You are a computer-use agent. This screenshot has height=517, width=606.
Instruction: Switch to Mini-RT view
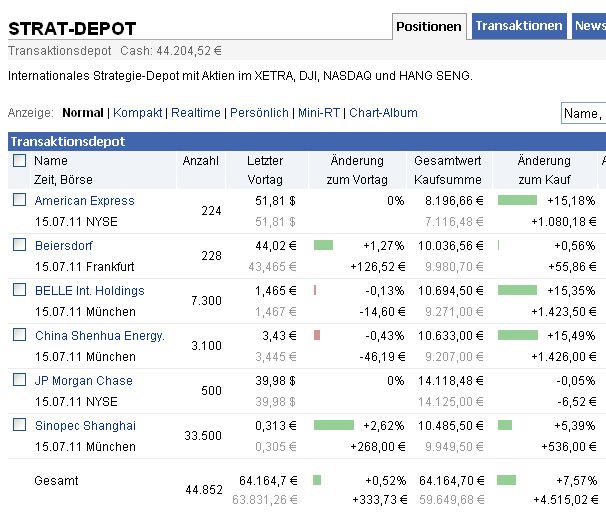319,113
